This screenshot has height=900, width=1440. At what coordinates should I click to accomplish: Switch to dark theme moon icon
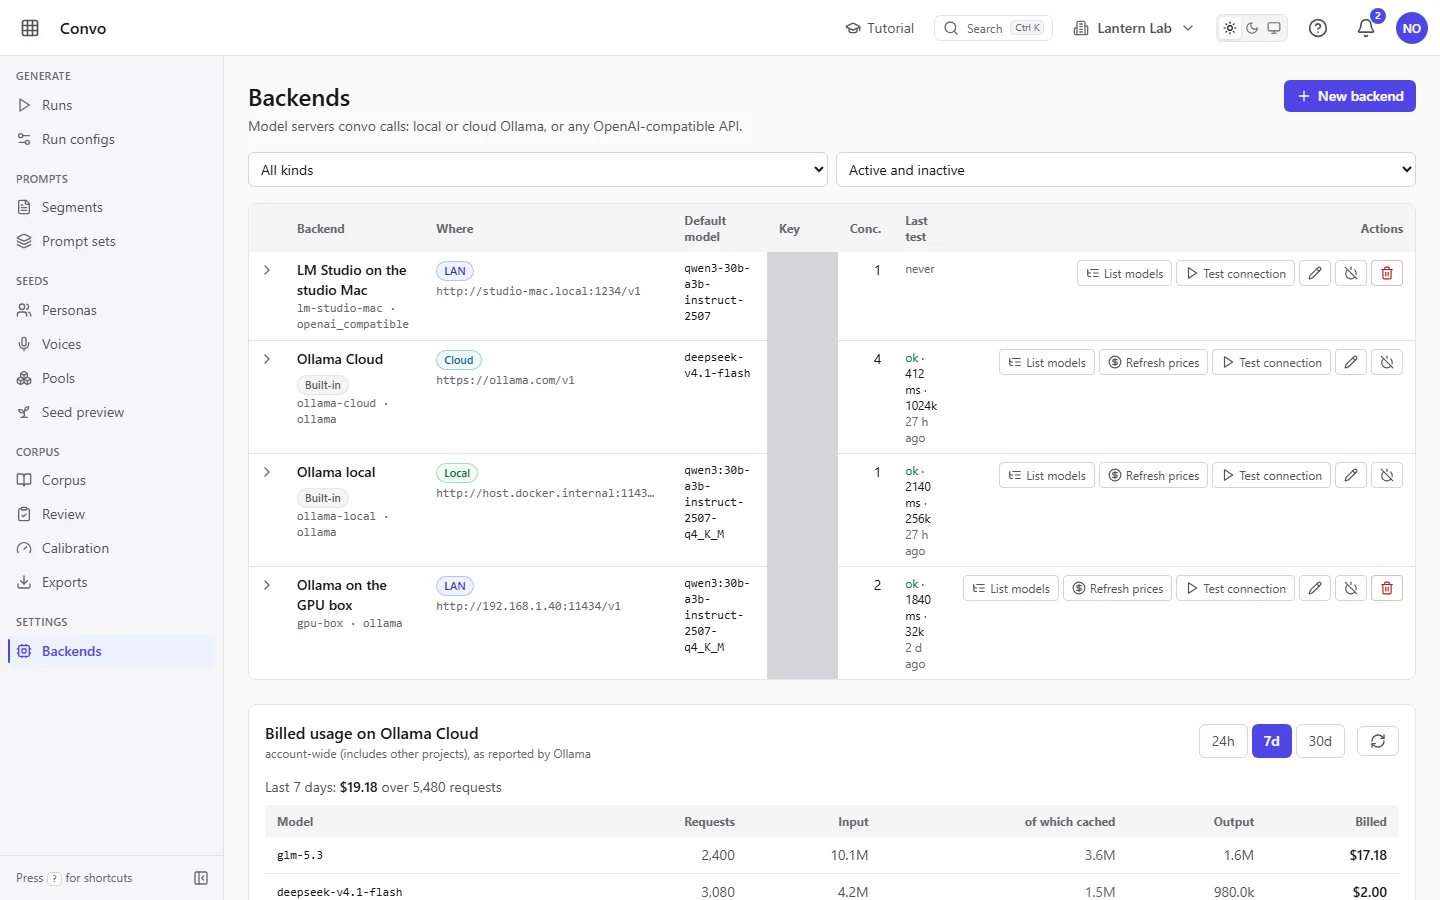[x=1252, y=28]
